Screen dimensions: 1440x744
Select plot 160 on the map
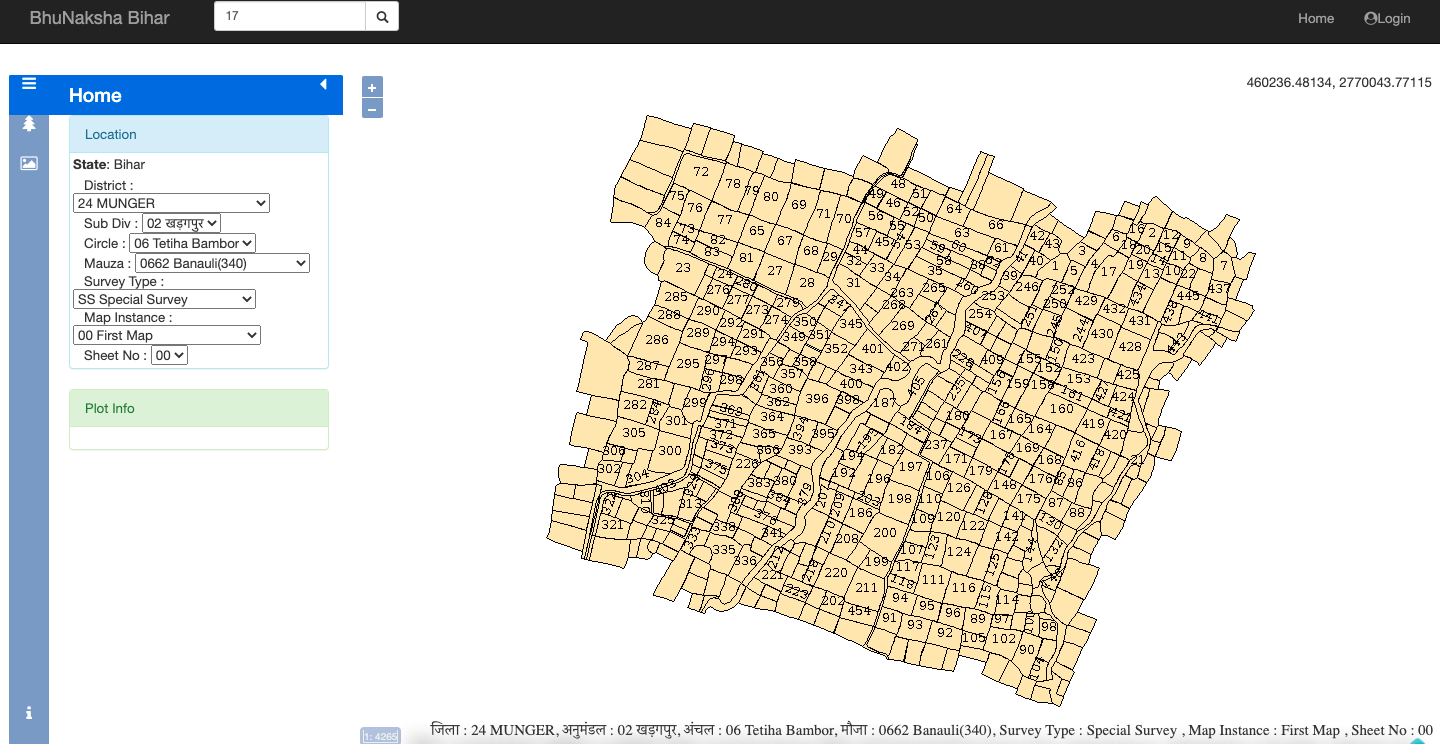coord(1061,408)
